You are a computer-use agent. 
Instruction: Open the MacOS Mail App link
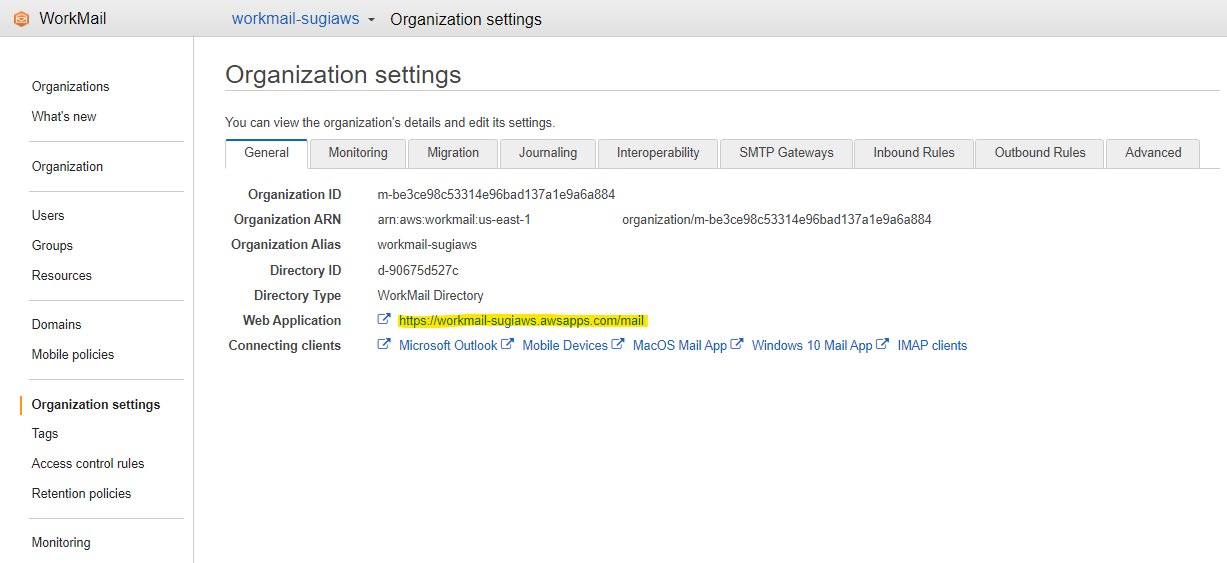click(x=680, y=345)
